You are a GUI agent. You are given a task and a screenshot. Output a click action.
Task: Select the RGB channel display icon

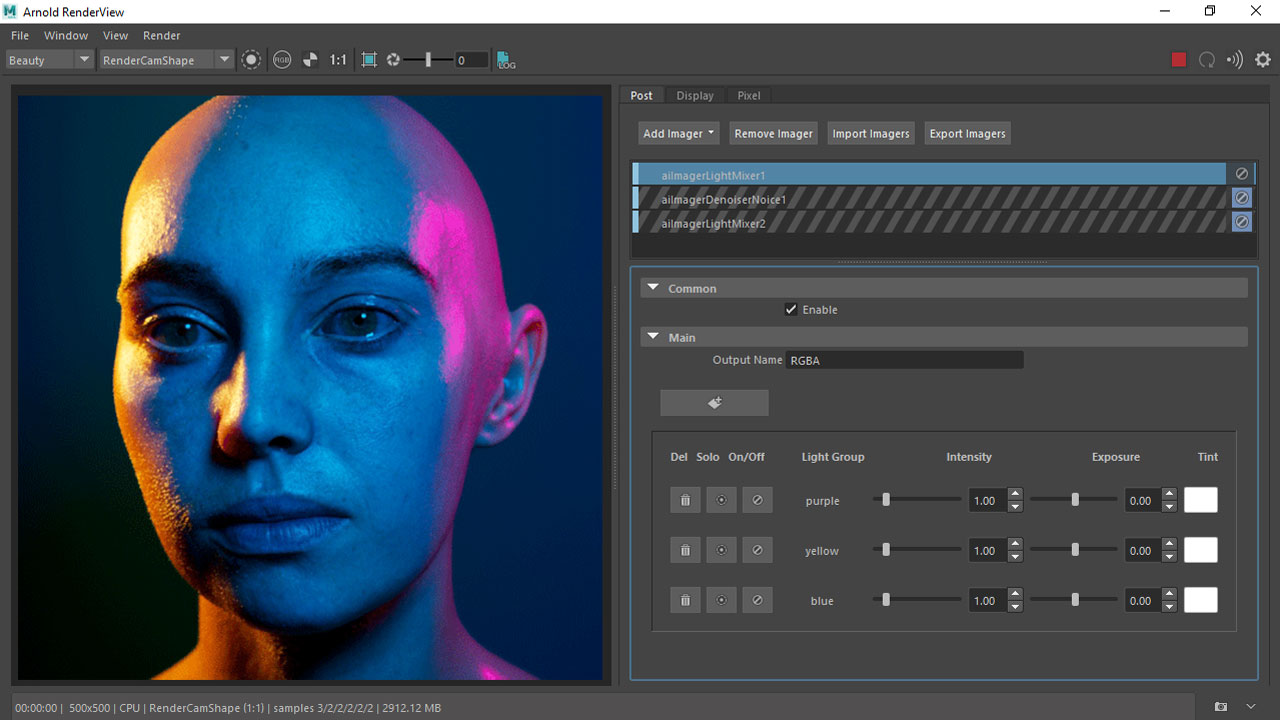pos(281,60)
